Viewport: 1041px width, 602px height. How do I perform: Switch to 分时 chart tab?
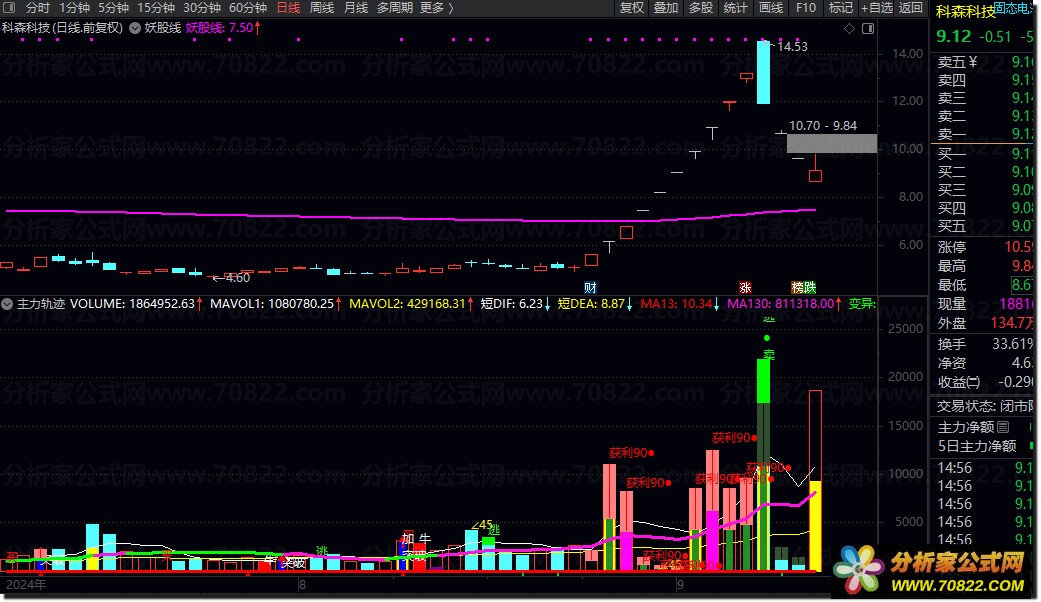pyautogui.click(x=37, y=8)
